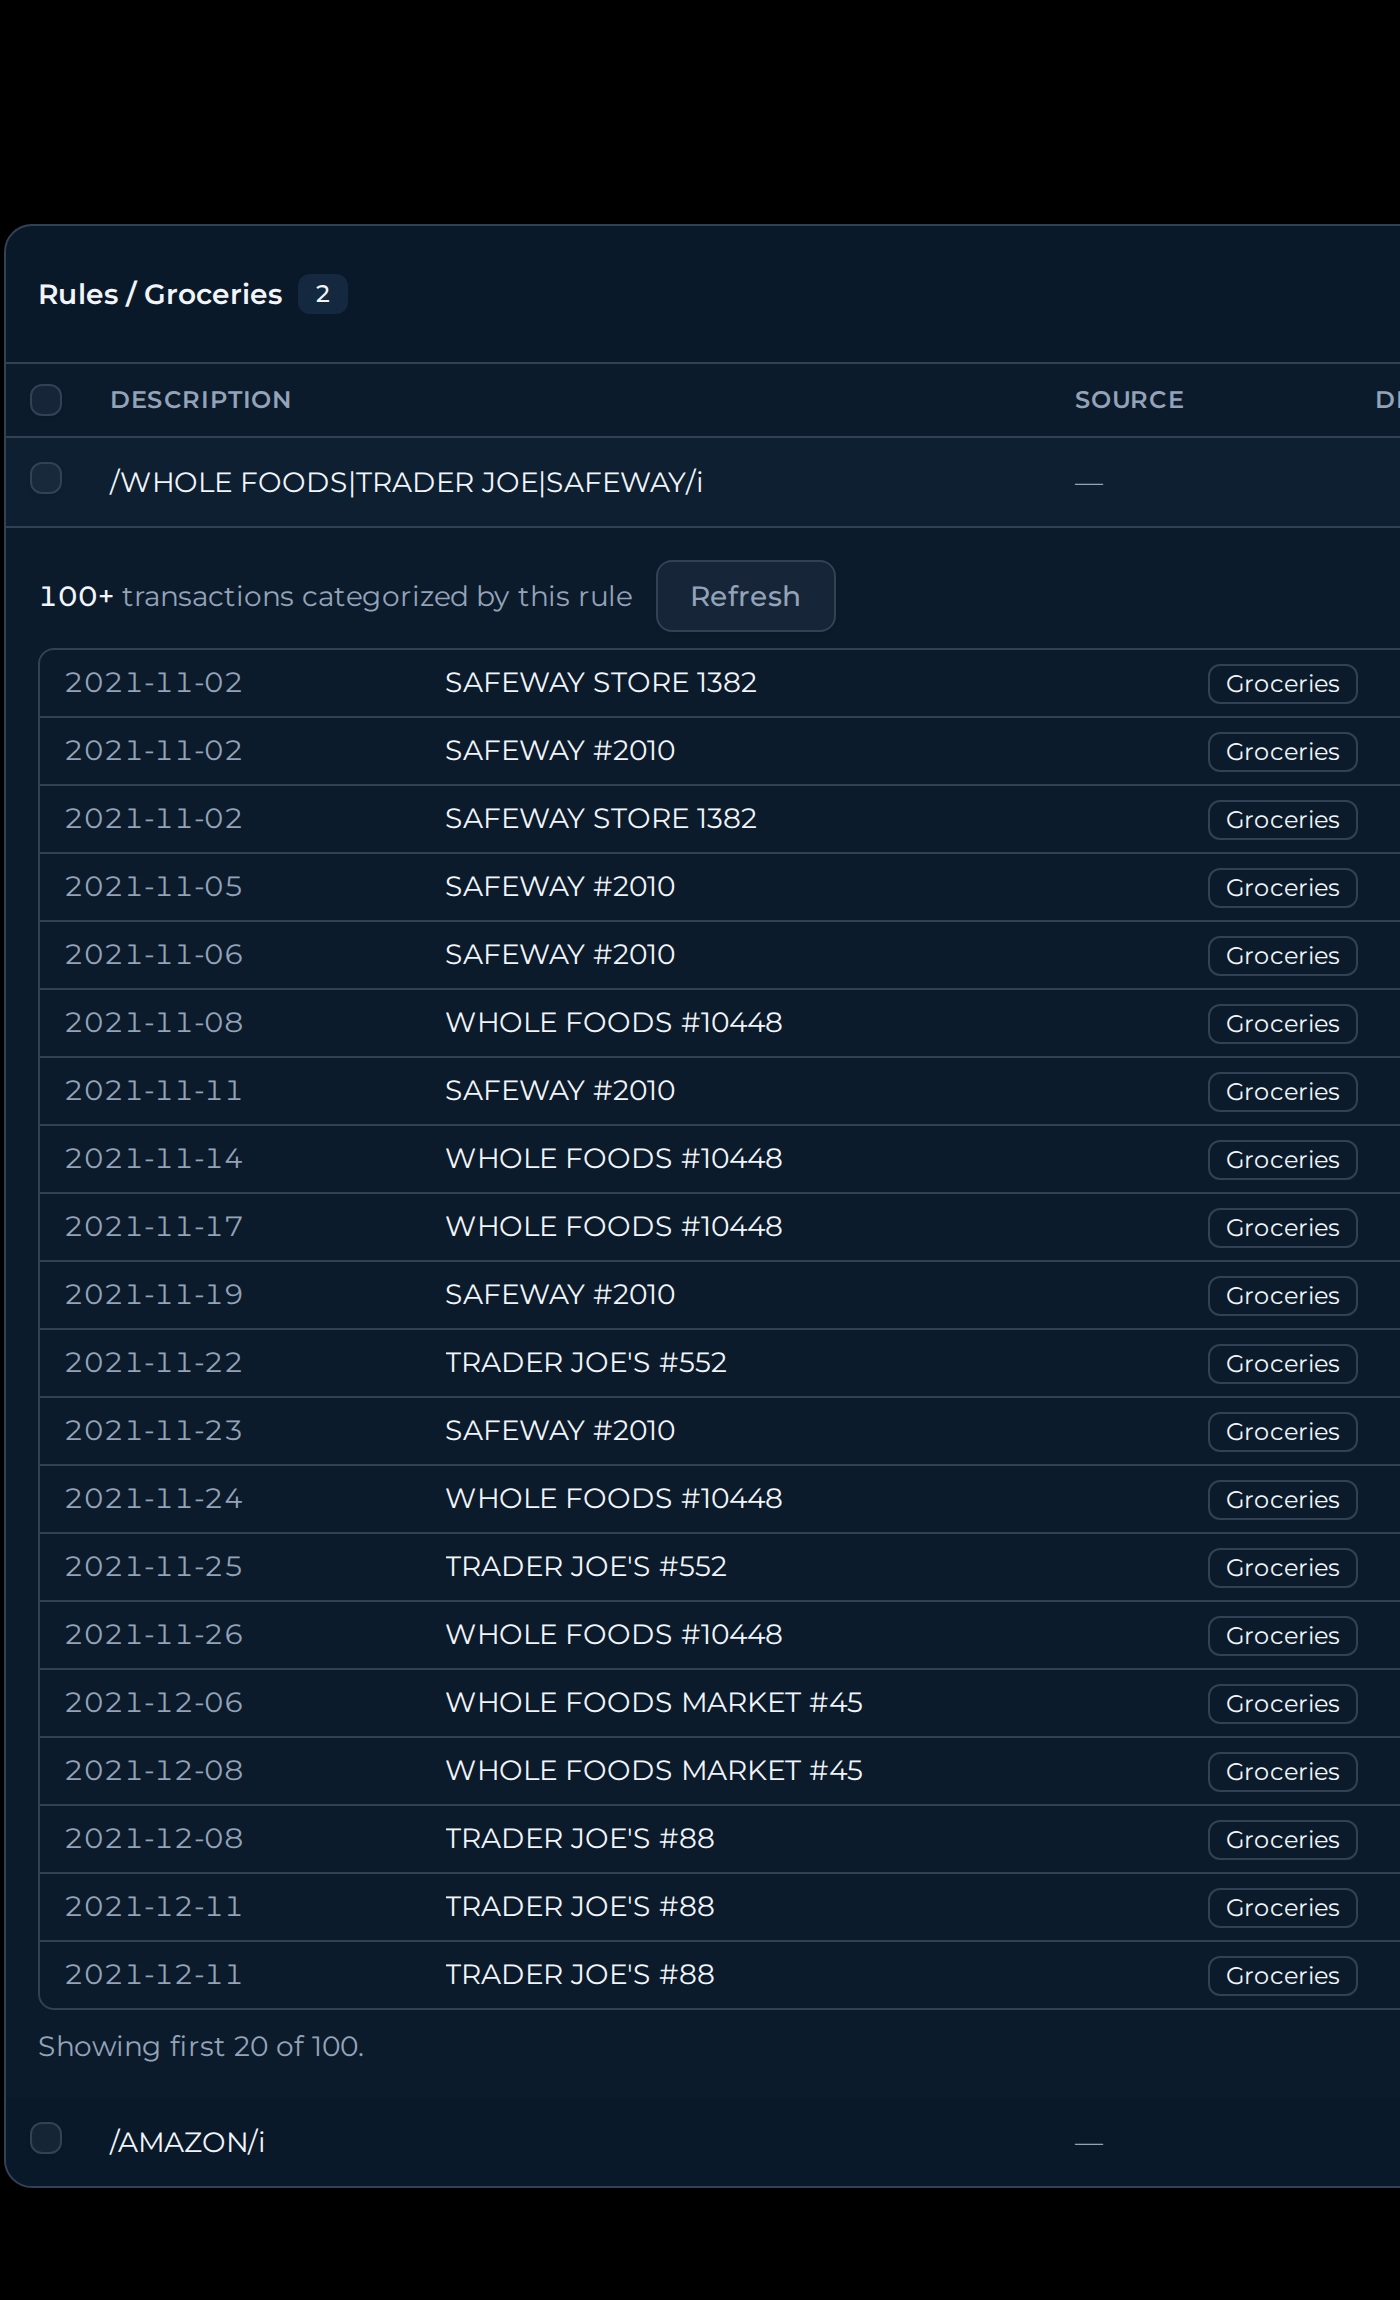This screenshot has width=1400, height=2300.
Task: Select the WHOLE FOODS #10448 row dated 2021-11-17
Action: 720,1227
